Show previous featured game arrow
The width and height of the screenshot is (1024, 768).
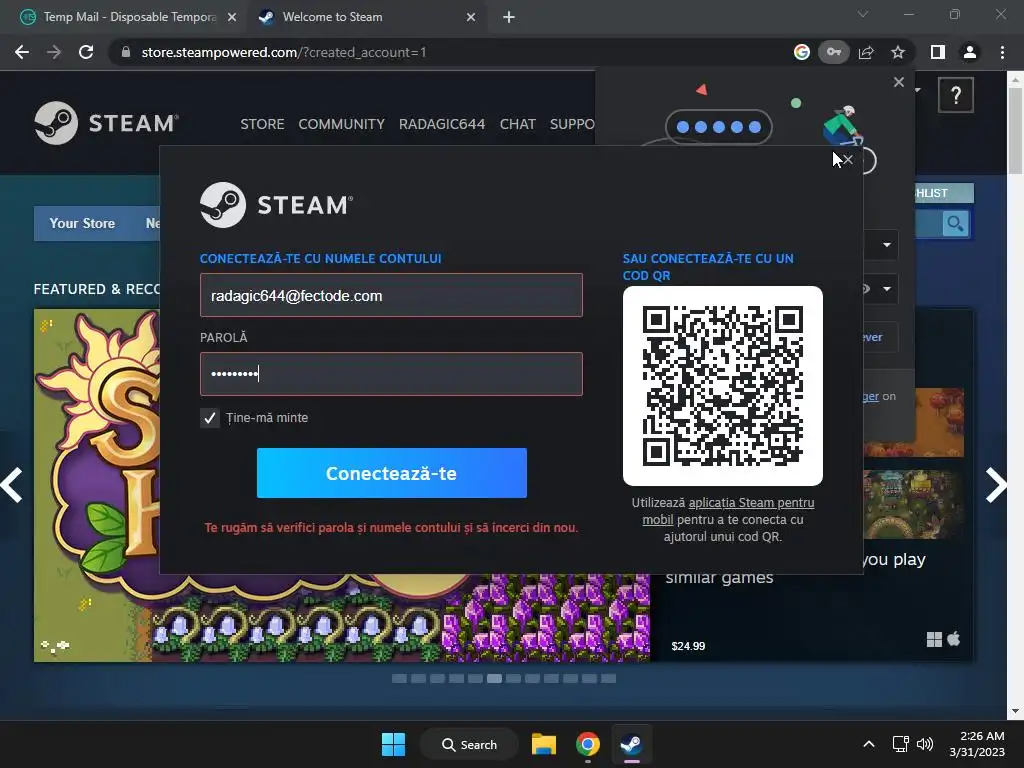pyautogui.click(x=12, y=485)
